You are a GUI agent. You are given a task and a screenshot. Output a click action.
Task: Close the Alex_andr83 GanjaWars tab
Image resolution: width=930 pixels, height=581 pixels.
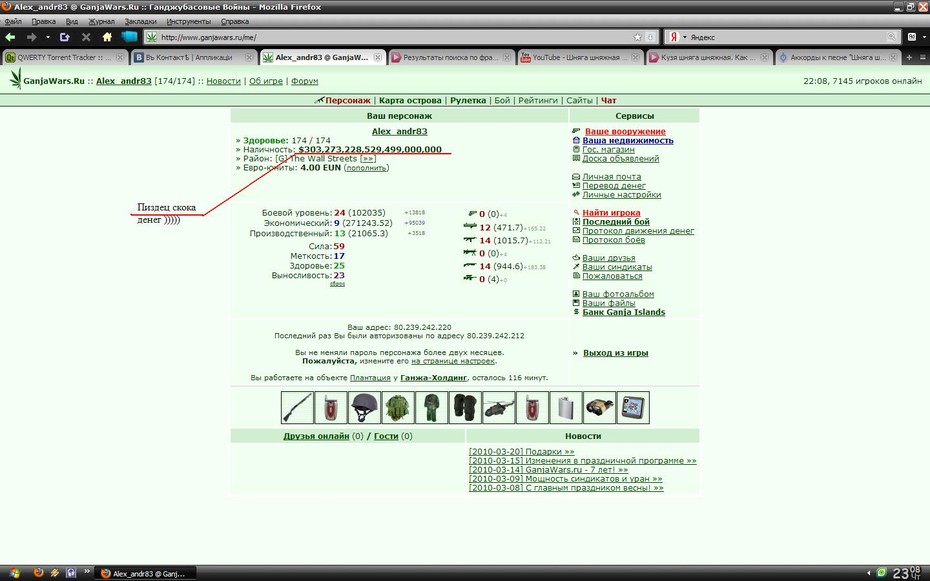[x=377, y=58]
